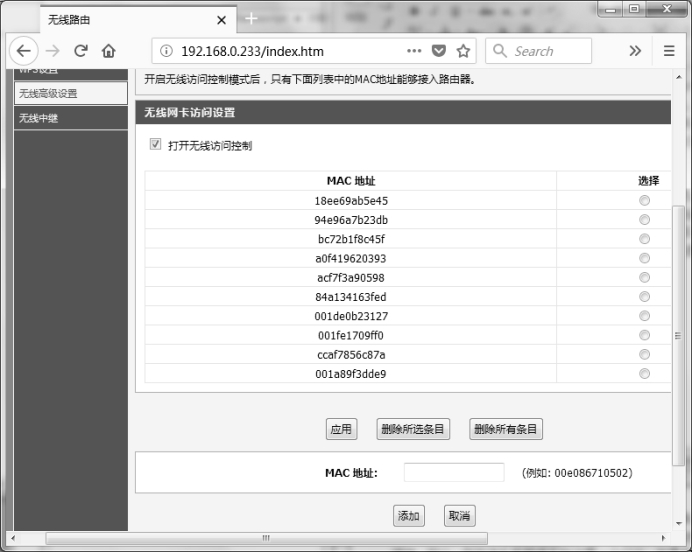Screen dimensions: 692x552
Task: Click the address bar URL
Action: 252,51
